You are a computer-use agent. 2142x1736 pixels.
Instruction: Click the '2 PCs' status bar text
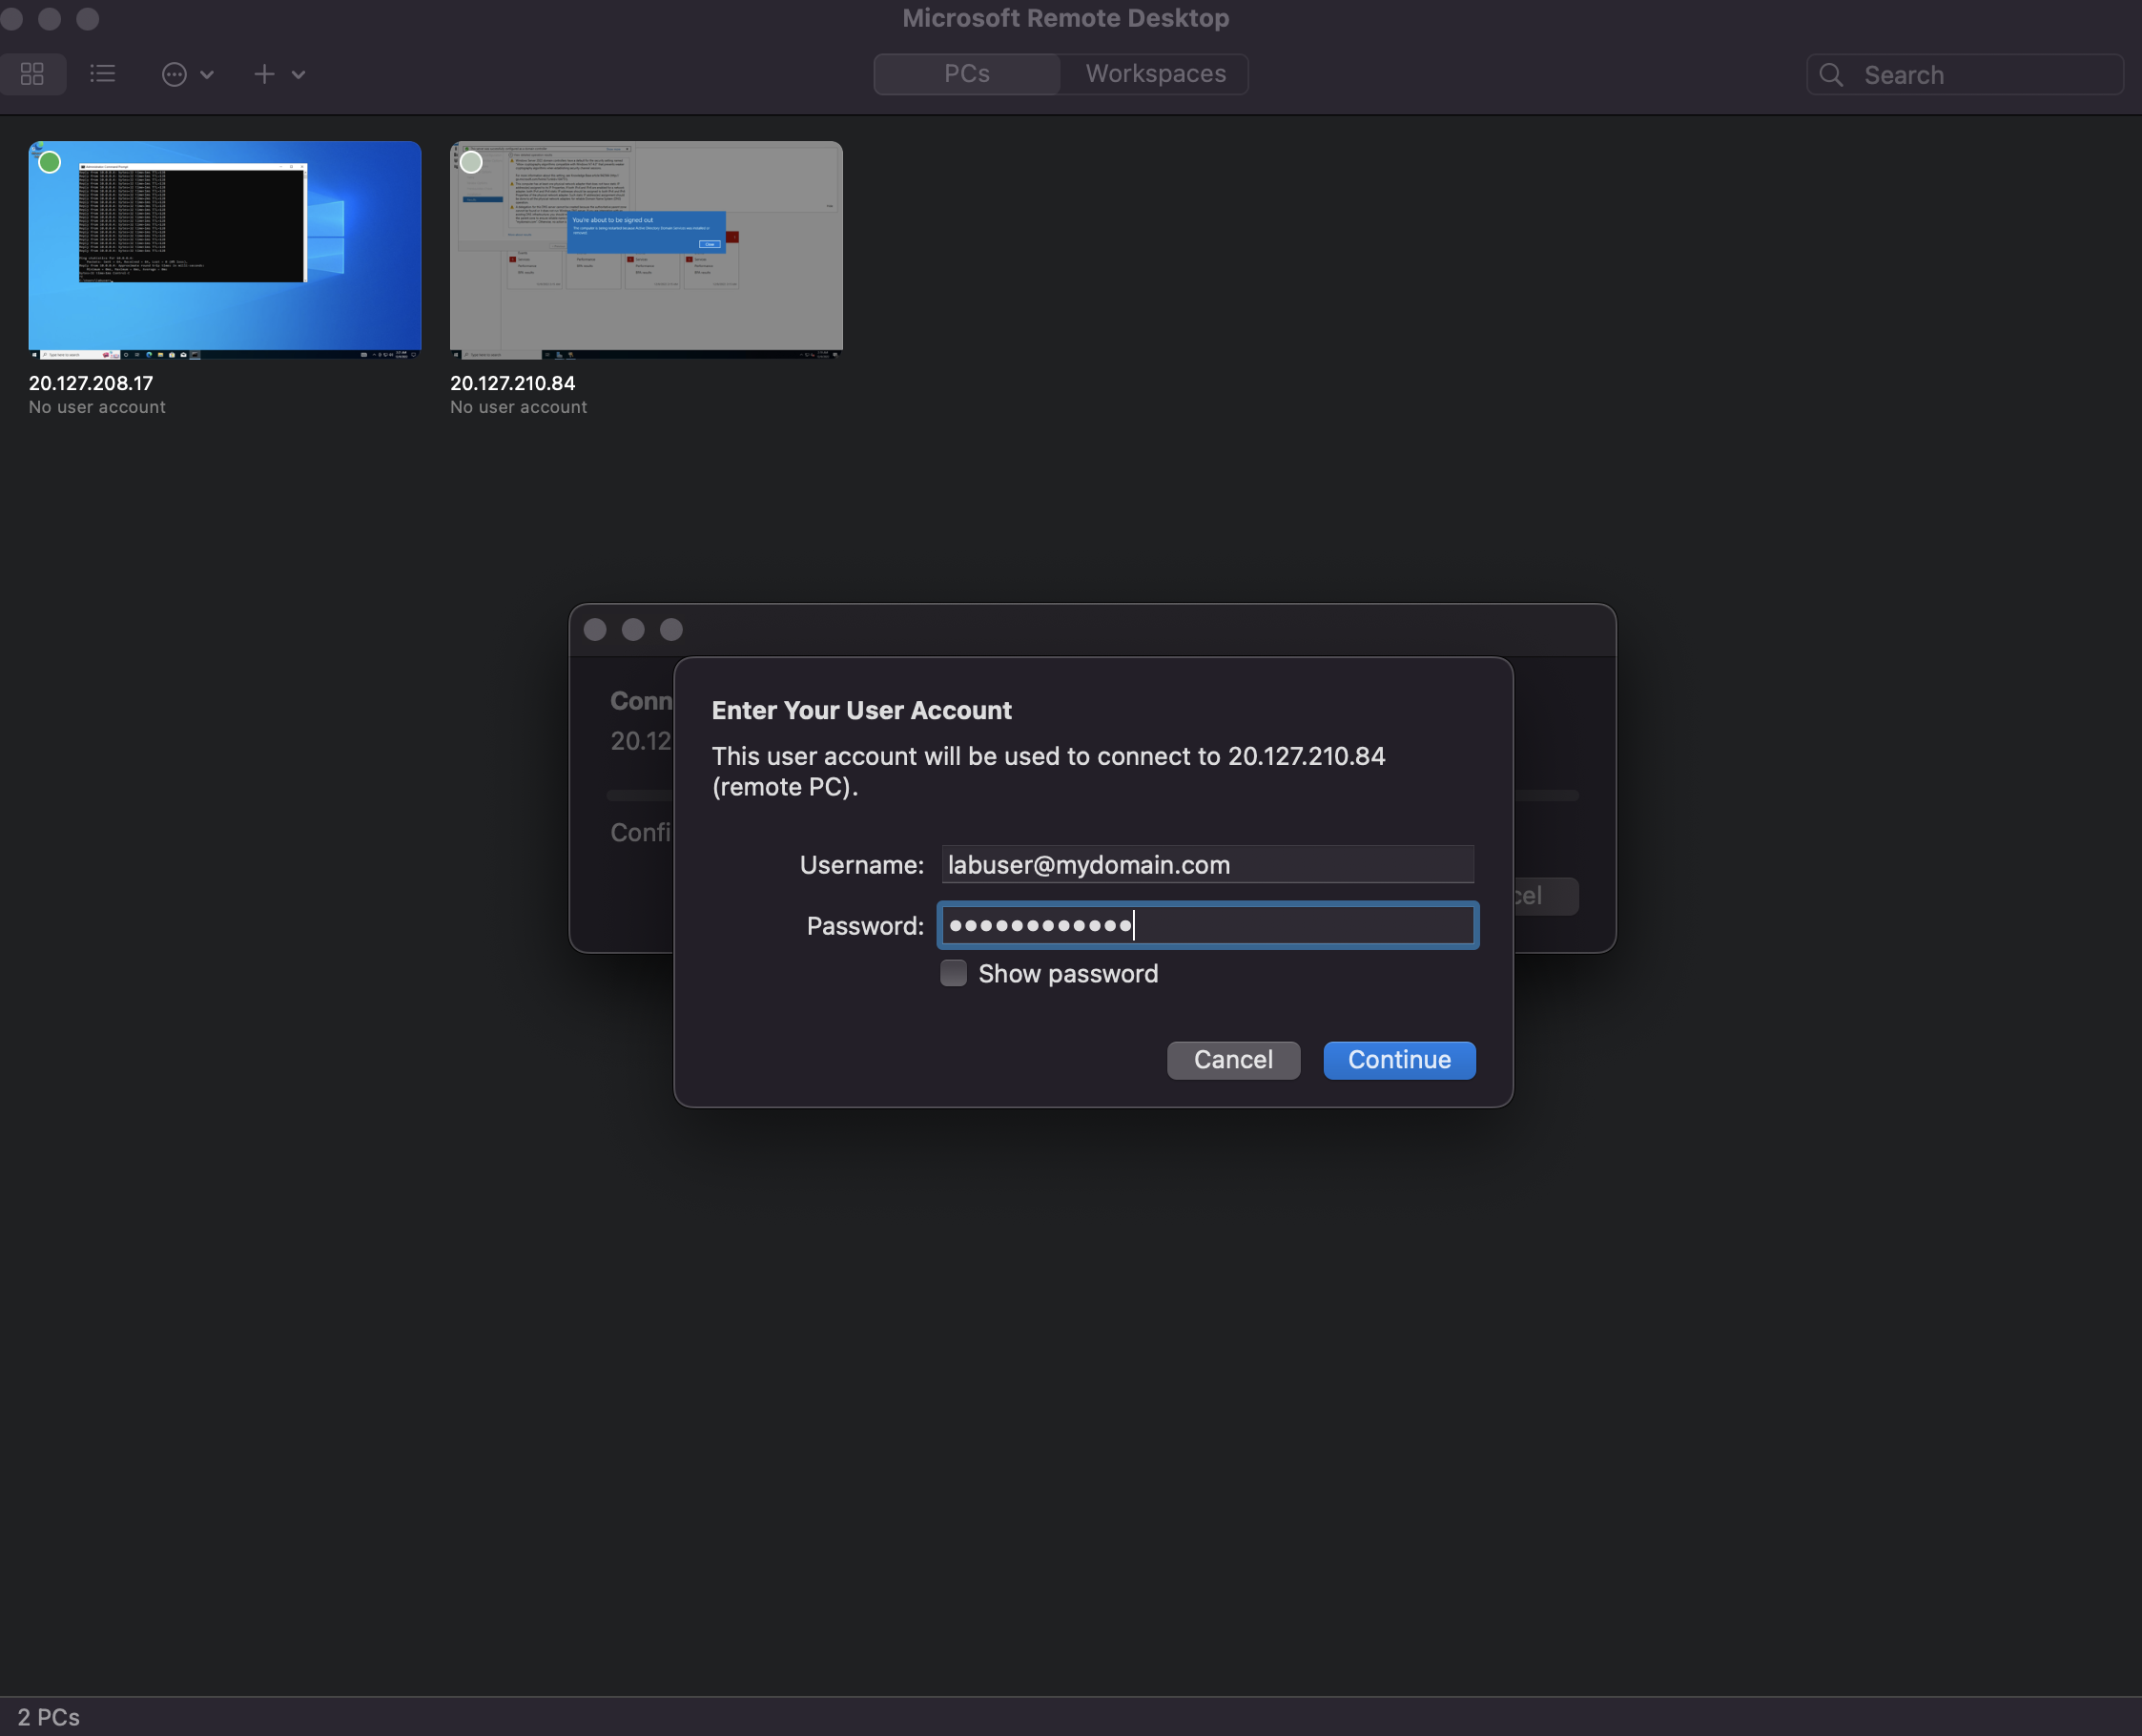pyautogui.click(x=48, y=1717)
